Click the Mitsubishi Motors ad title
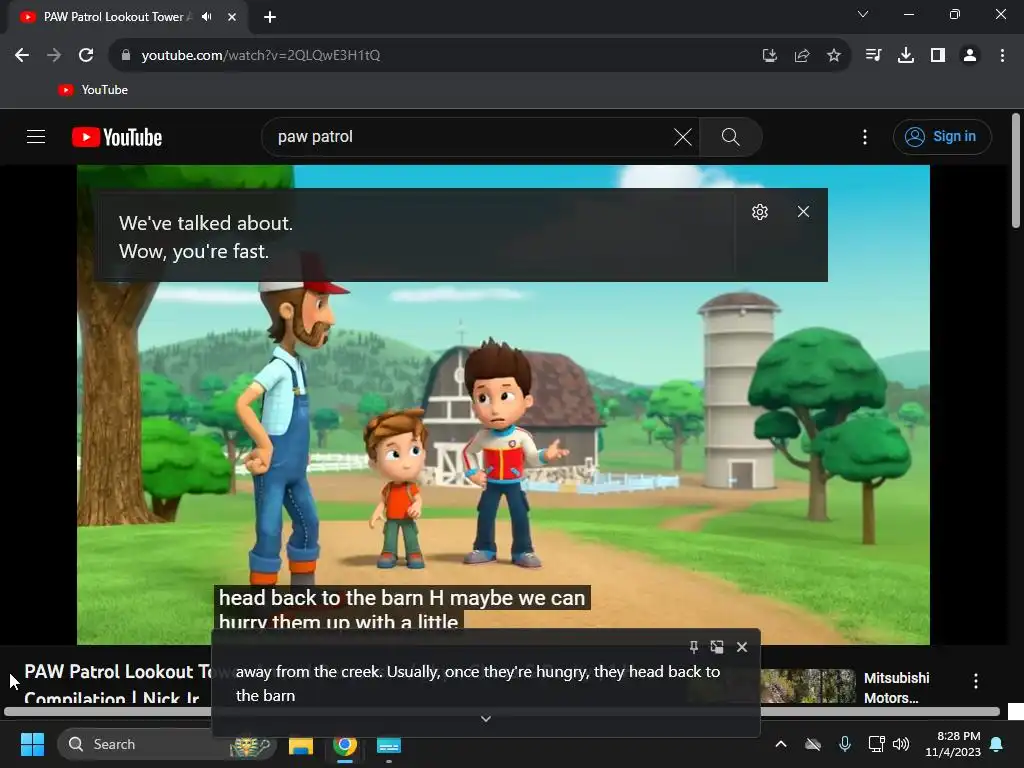The image size is (1024, 768). 896,688
